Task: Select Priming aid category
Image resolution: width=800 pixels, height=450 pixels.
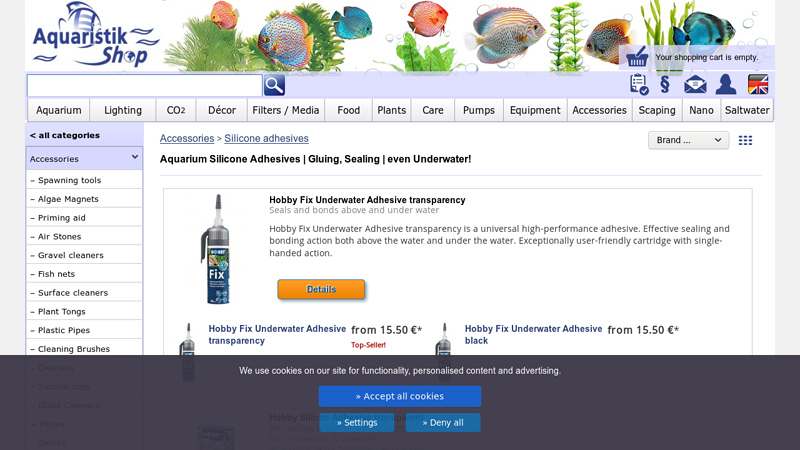Action: 84,218
